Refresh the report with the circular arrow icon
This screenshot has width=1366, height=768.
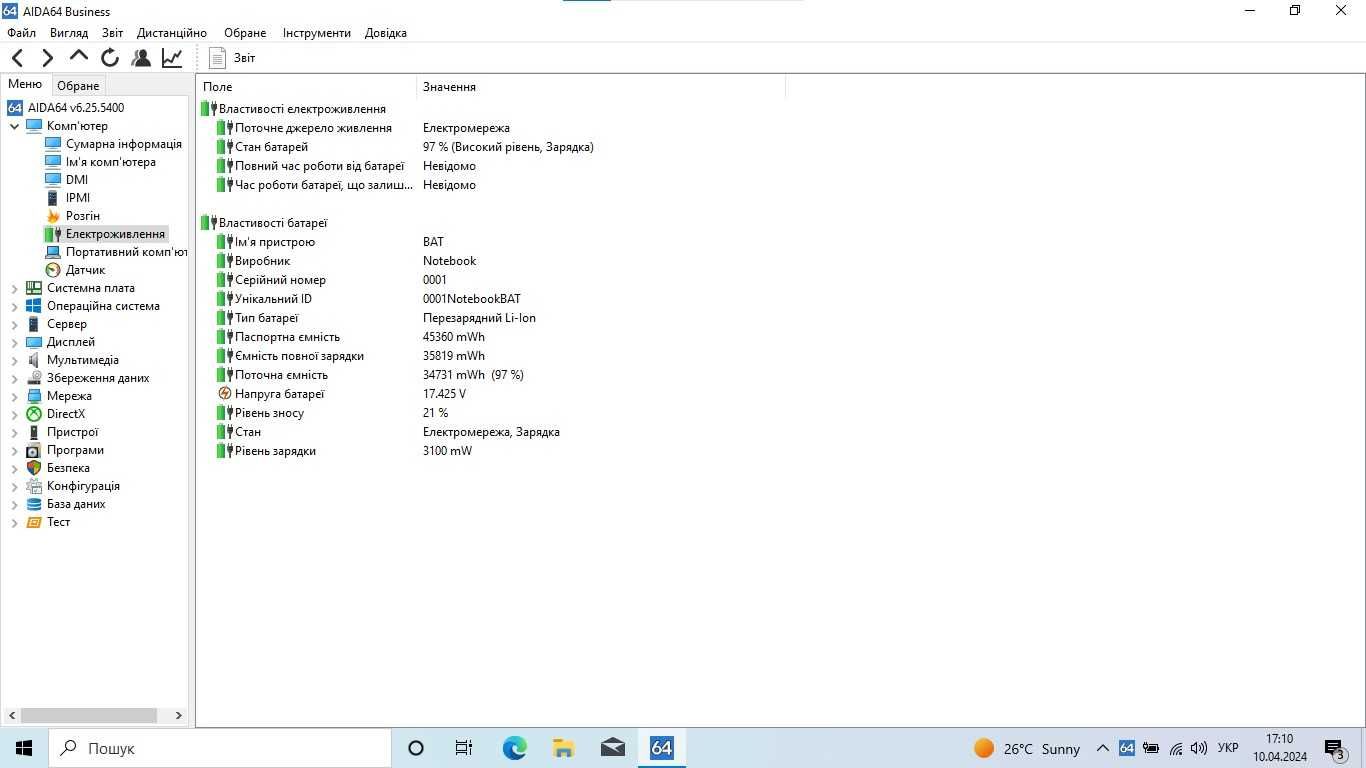click(110, 58)
